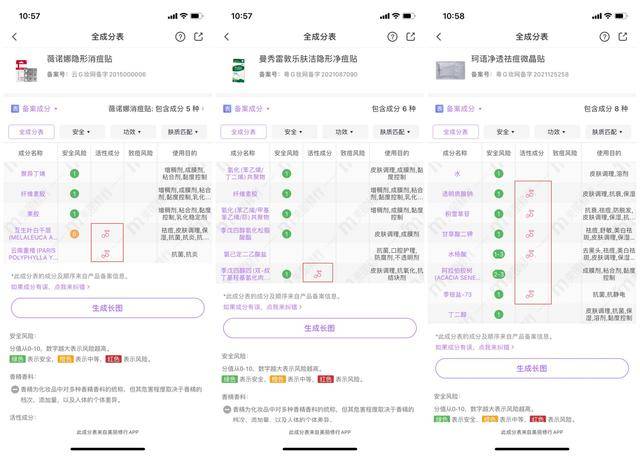Go back using right screen's back arrow
Screen dimensions: 640x458
(x=439, y=37)
